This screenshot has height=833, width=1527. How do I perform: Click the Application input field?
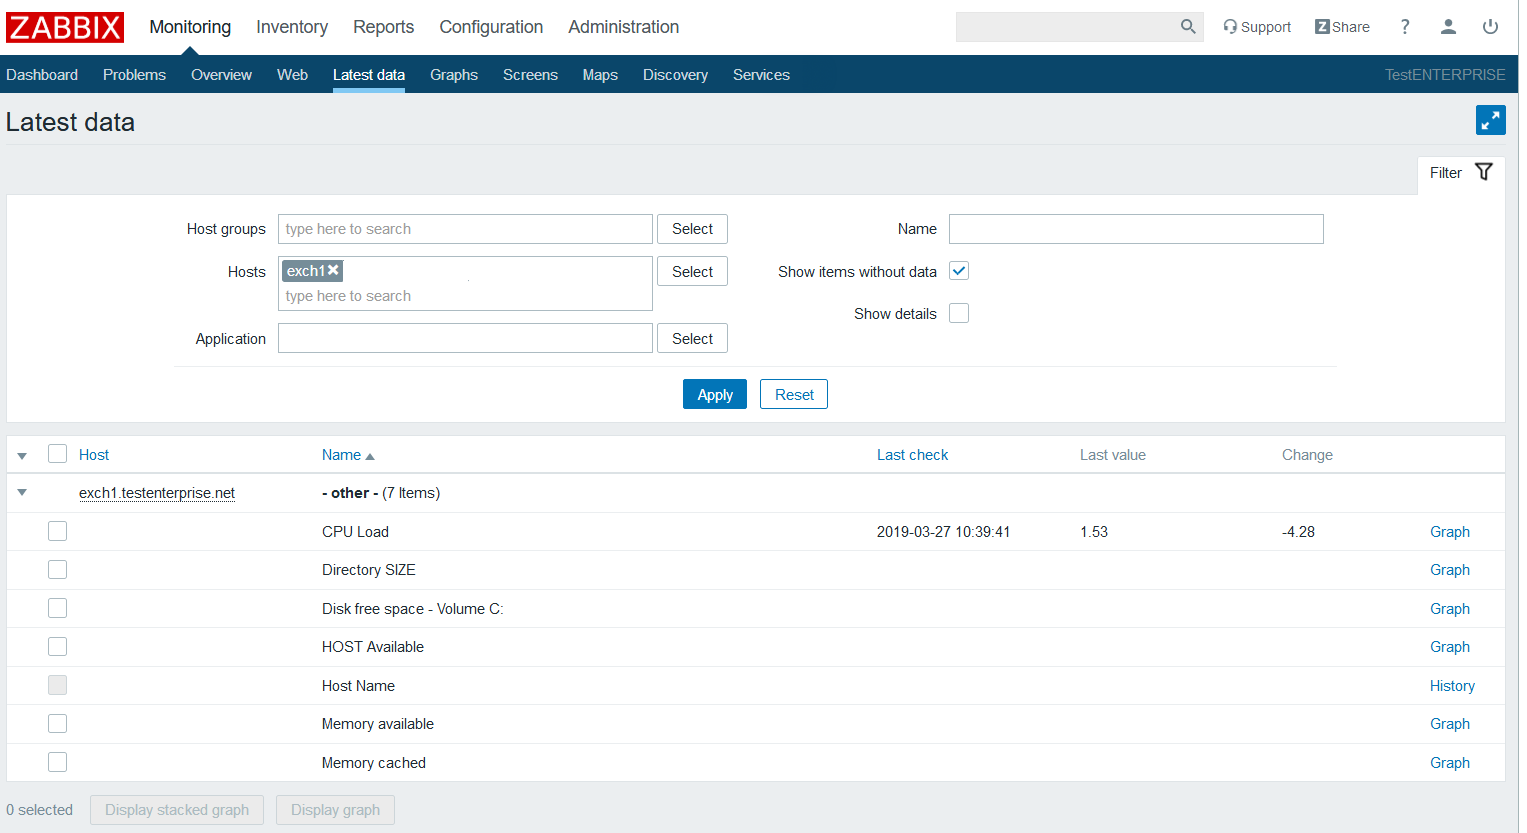tap(465, 338)
